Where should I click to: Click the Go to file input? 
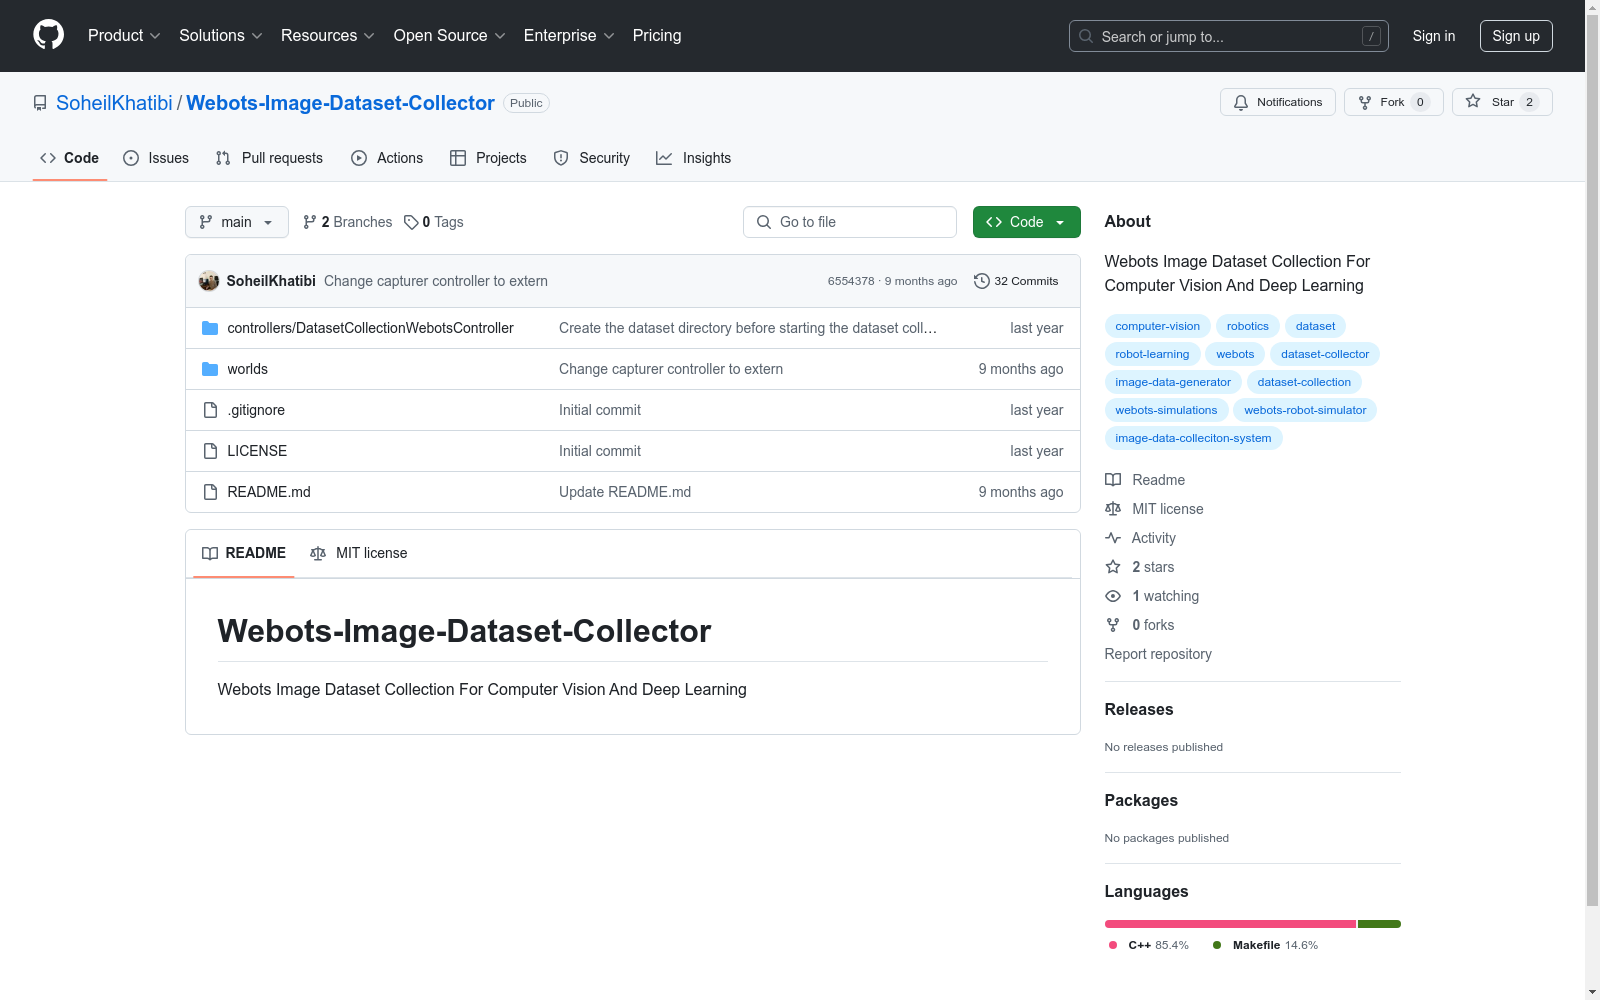(x=850, y=222)
